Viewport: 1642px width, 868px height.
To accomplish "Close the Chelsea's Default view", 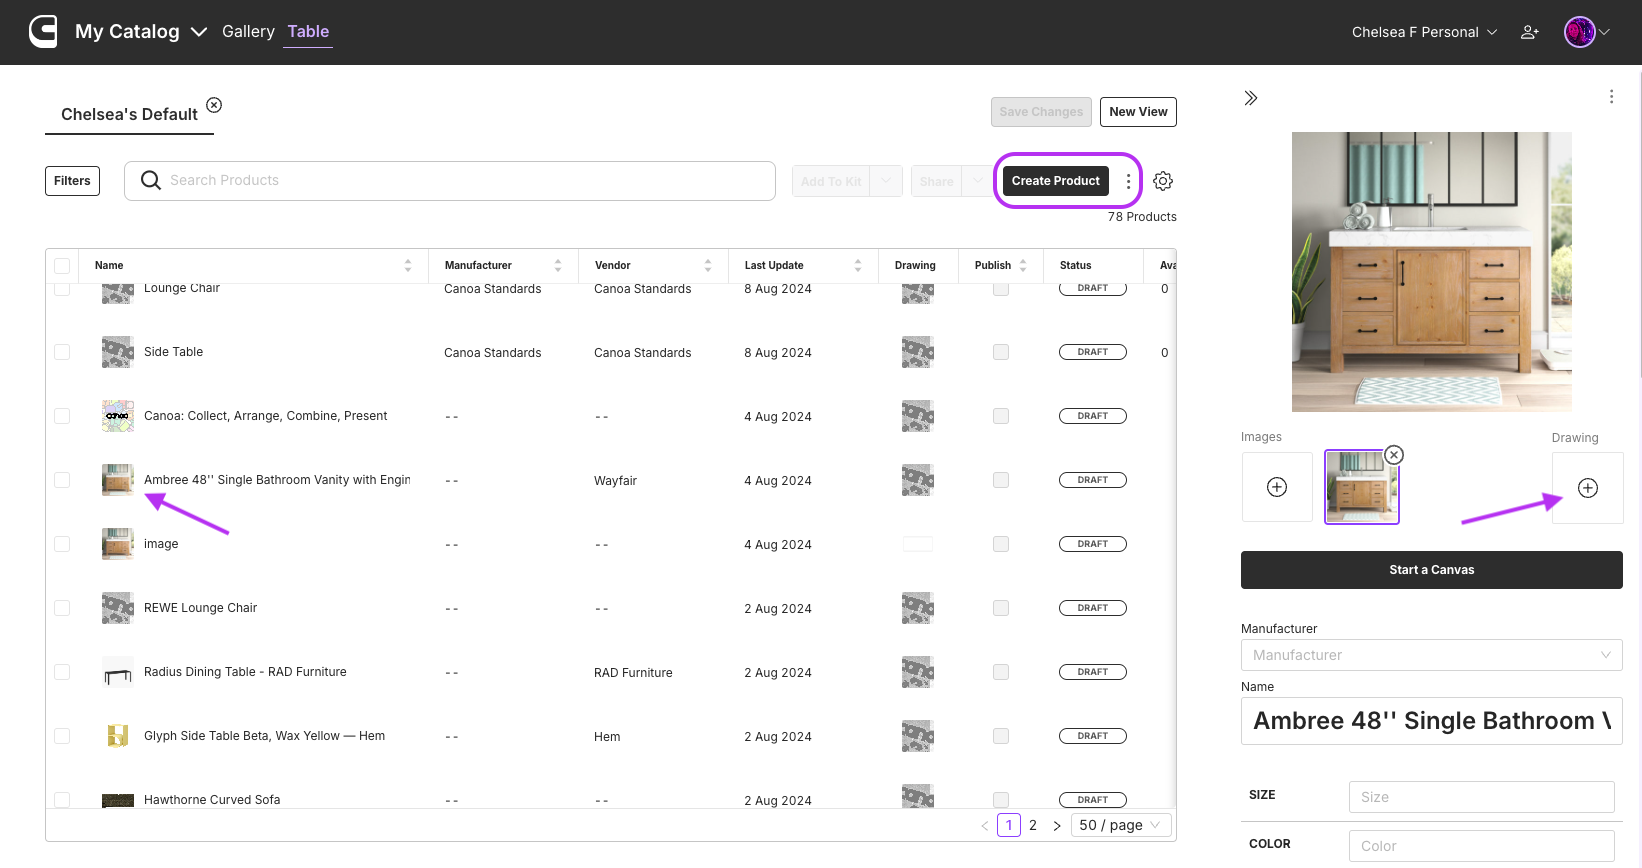I will pyautogui.click(x=214, y=105).
